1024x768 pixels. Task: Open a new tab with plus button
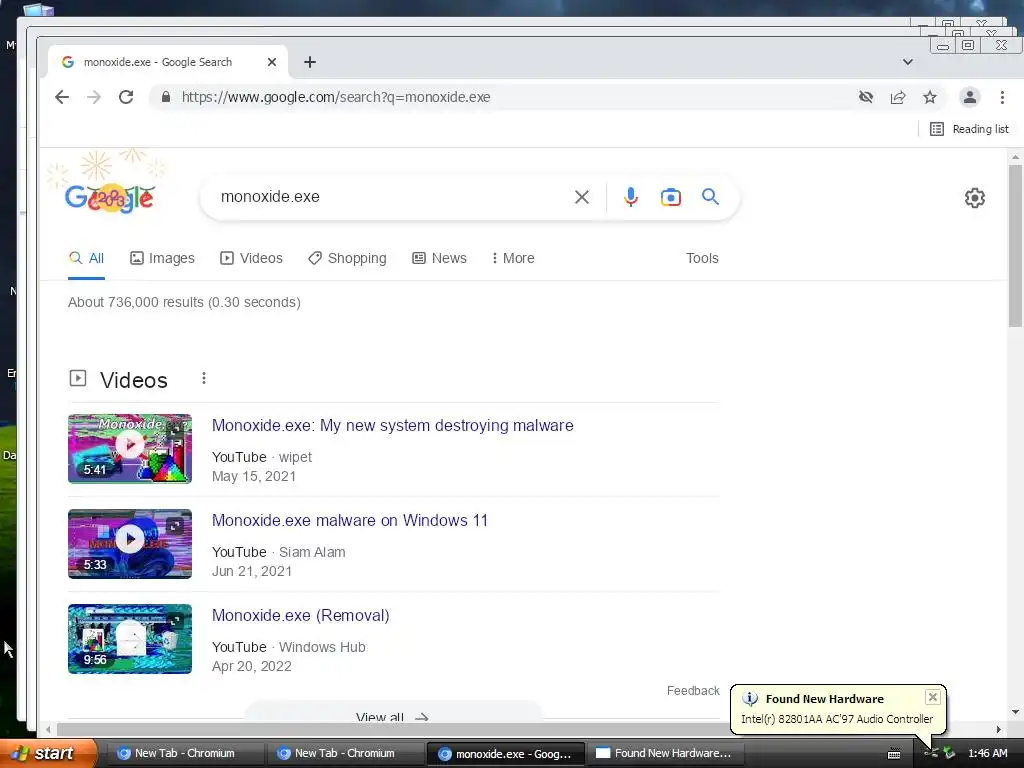pyautogui.click(x=310, y=62)
